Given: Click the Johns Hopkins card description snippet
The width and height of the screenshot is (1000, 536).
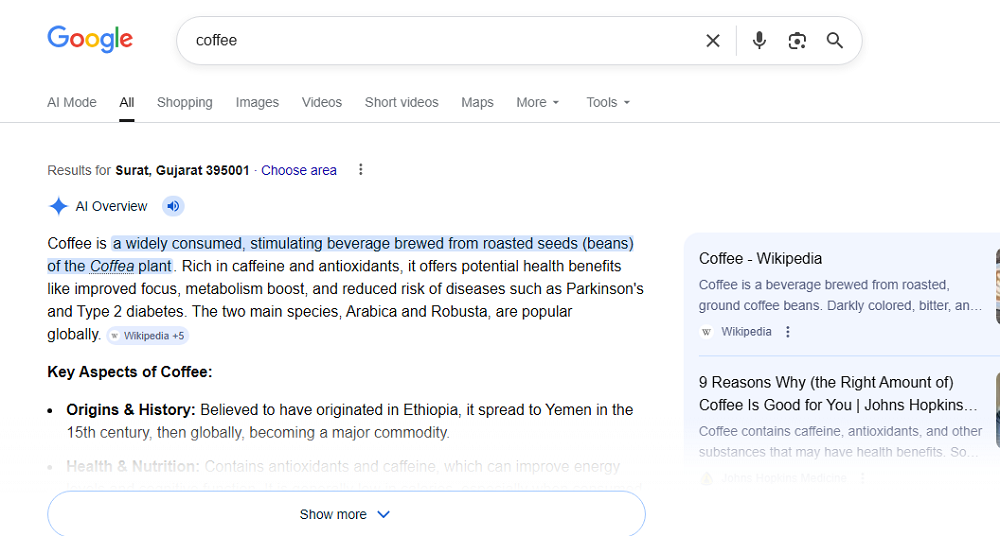Looking at the screenshot, I should pyautogui.click(x=841, y=442).
